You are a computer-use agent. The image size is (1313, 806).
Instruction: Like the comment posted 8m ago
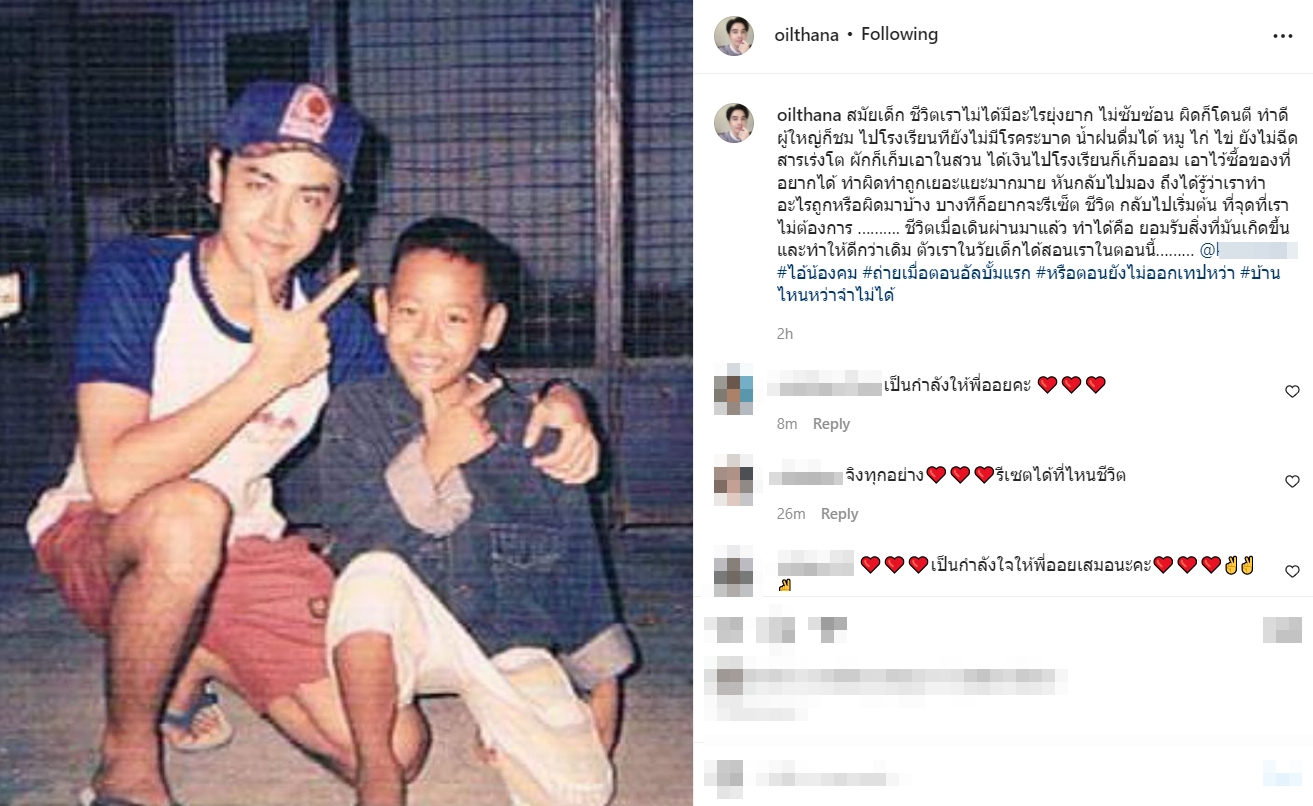[1292, 392]
